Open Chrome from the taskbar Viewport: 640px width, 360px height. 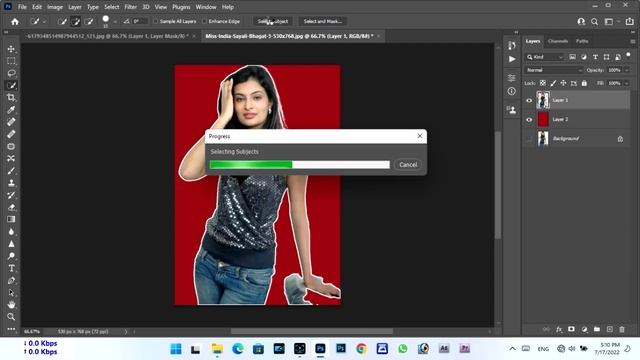361,349
